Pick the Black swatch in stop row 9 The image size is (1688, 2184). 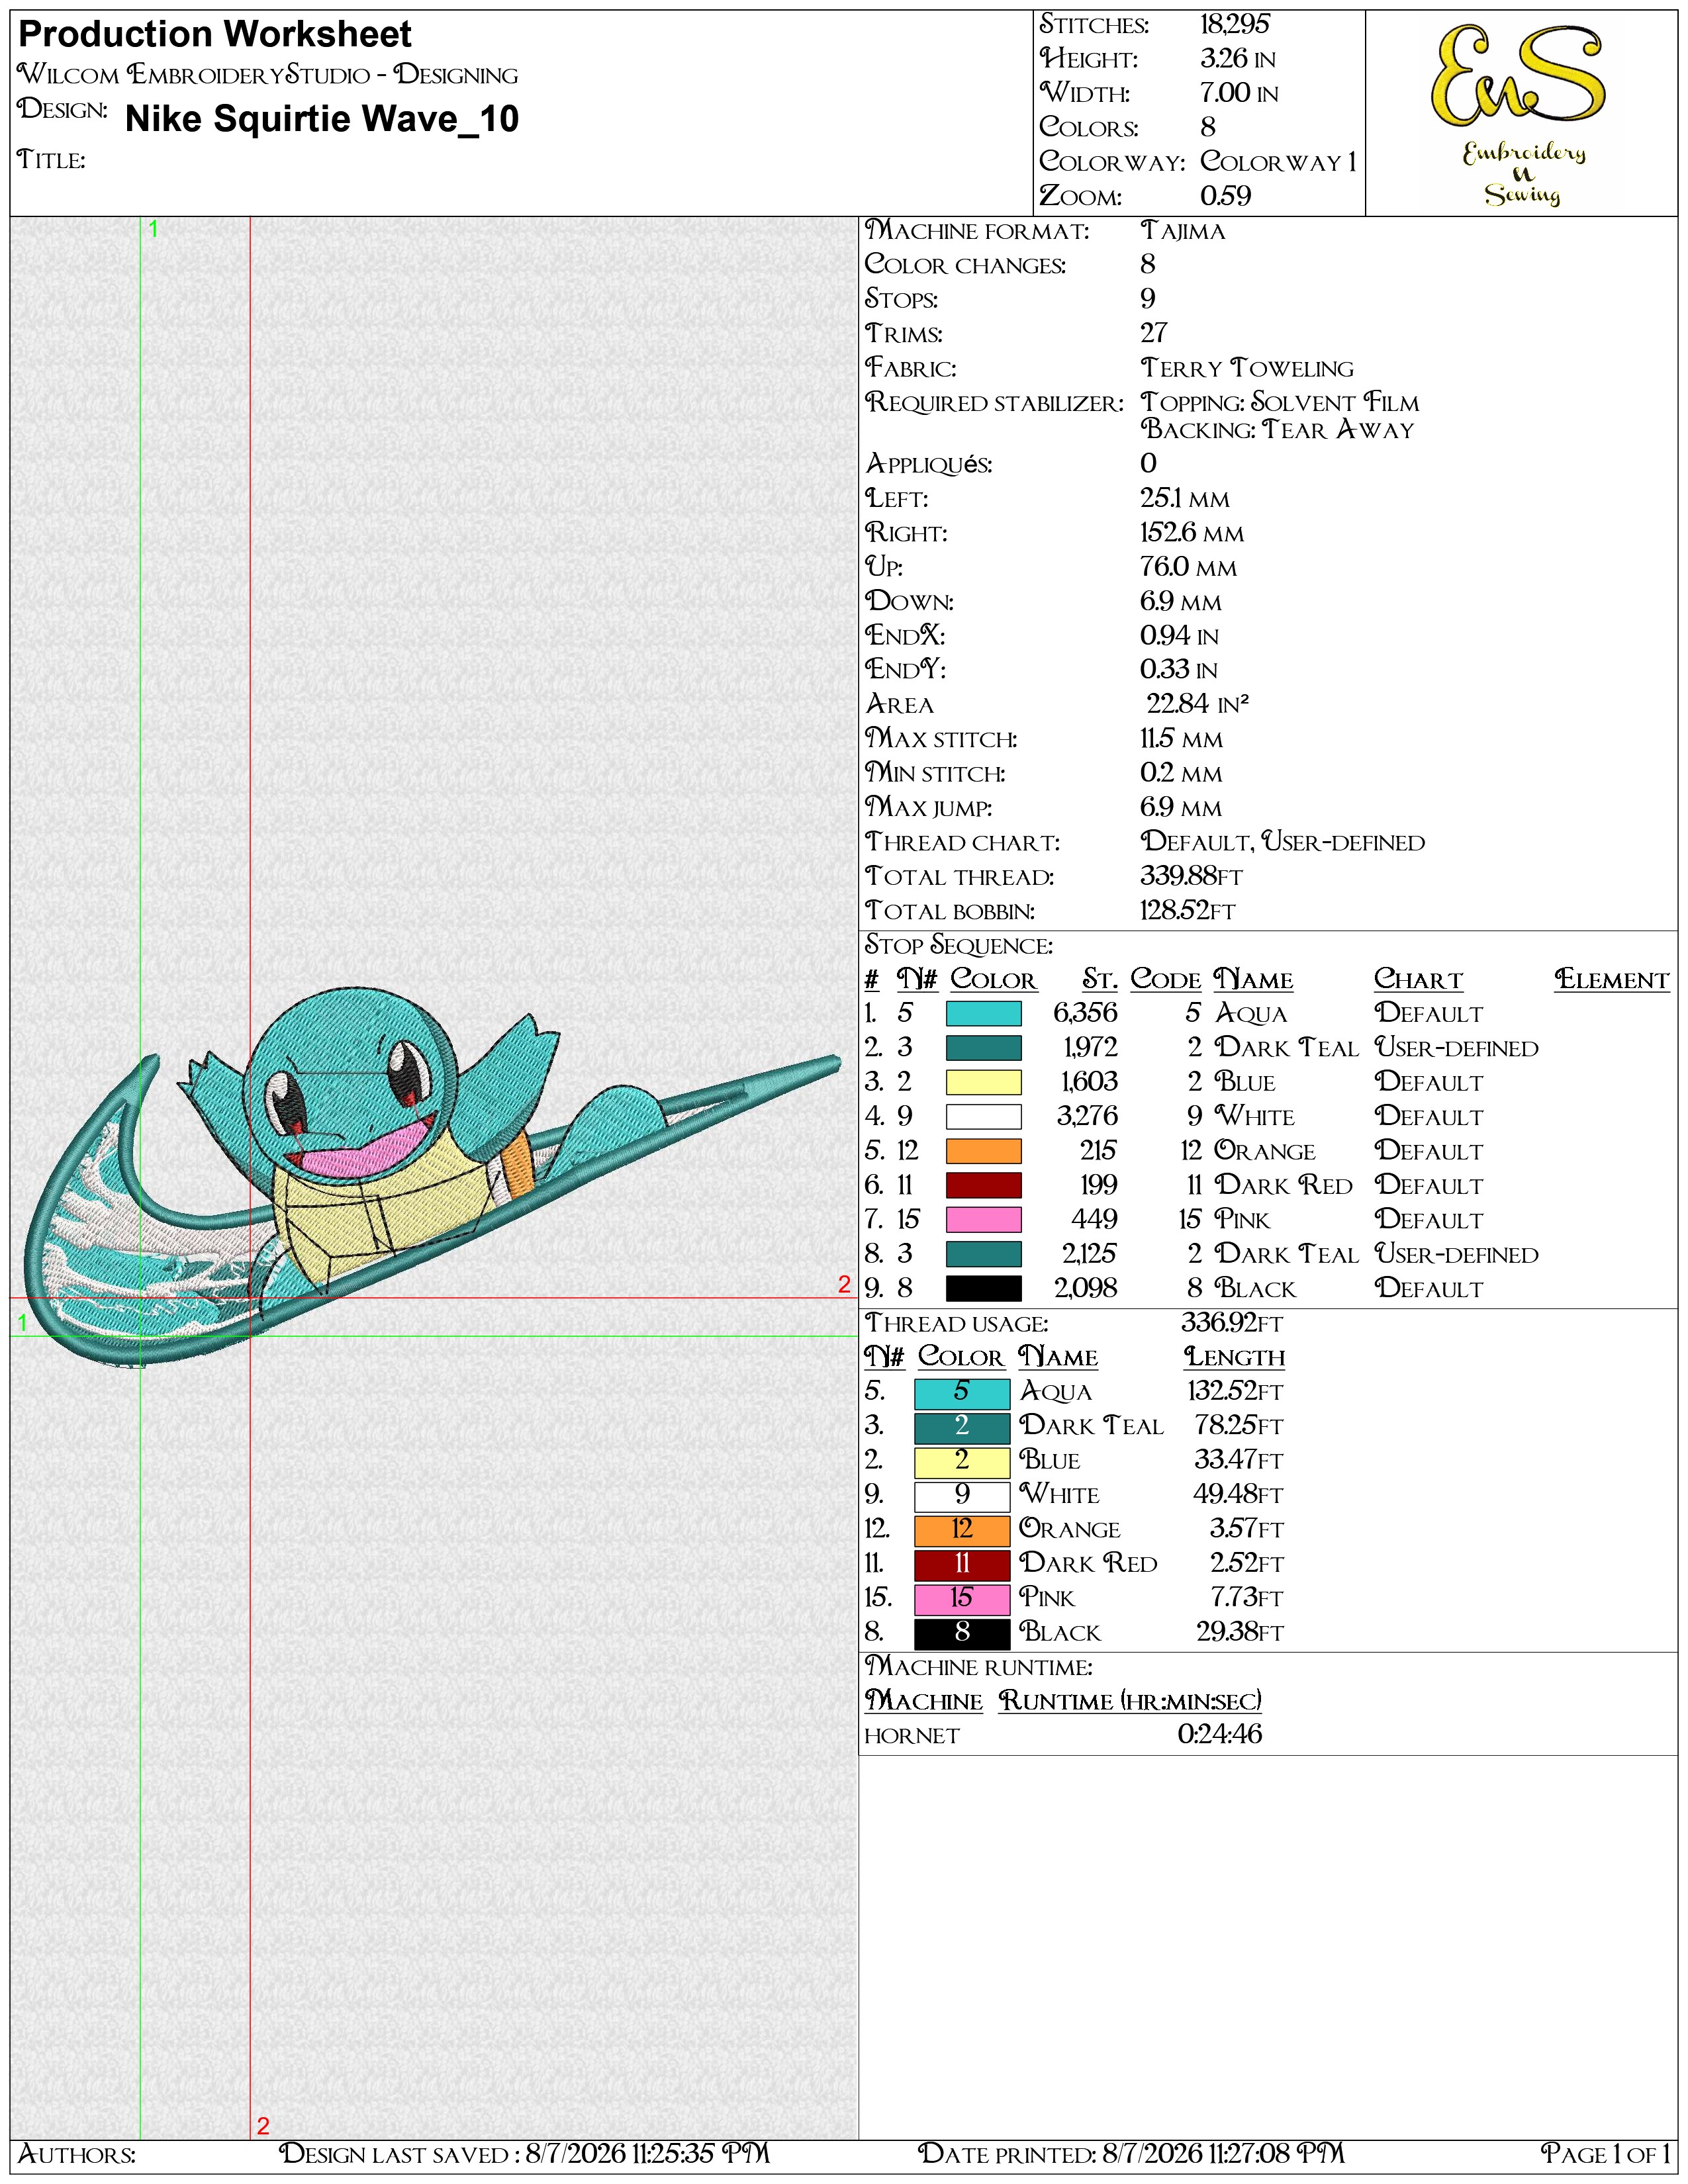pyautogui.click(x=983, y=1288)
